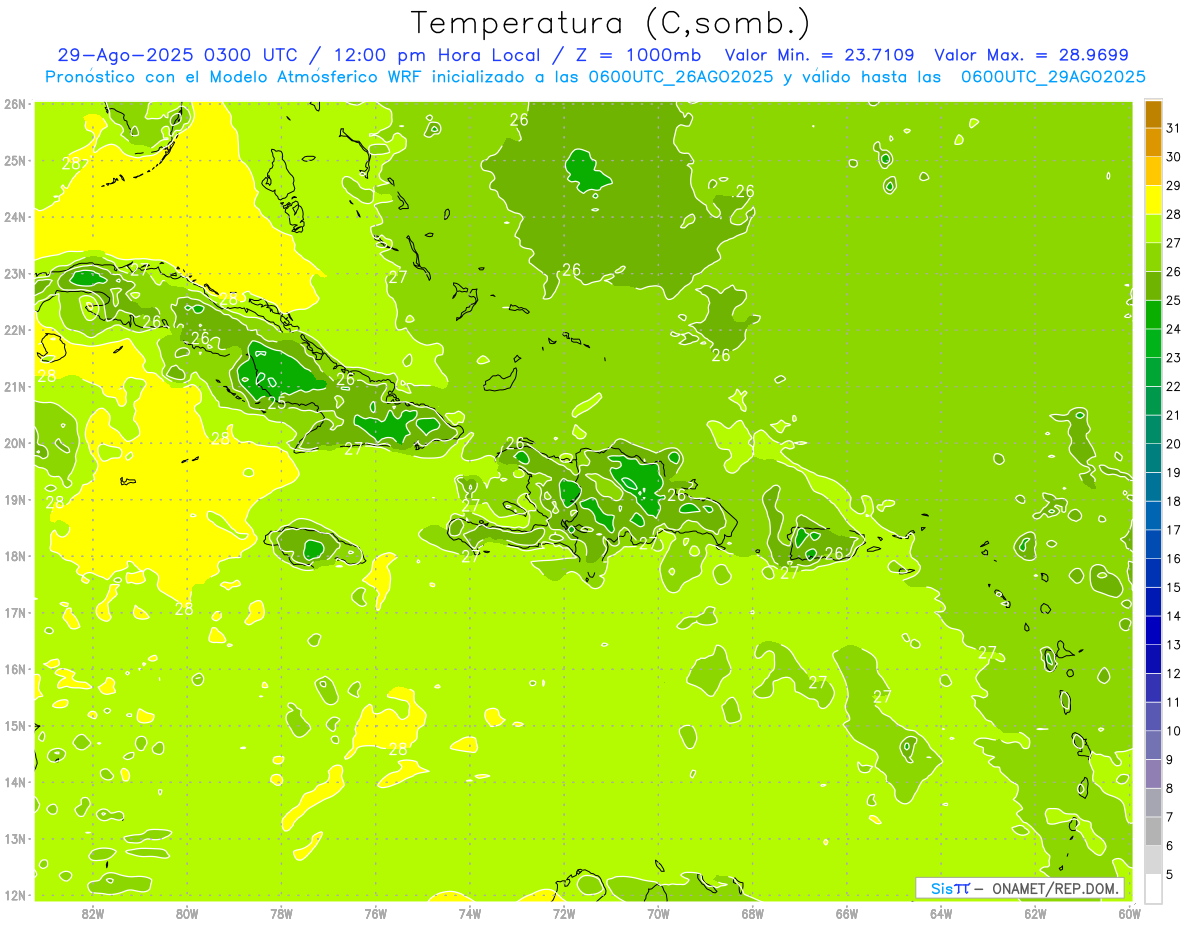Click the gray swatch between 6 and 7
The height and width of the screenshot is (927, 1200).
pos(1153,831)
